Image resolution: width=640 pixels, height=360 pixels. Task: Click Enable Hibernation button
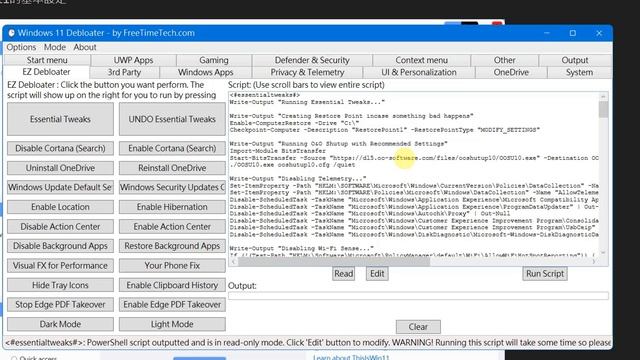click(x=172, y=207)
